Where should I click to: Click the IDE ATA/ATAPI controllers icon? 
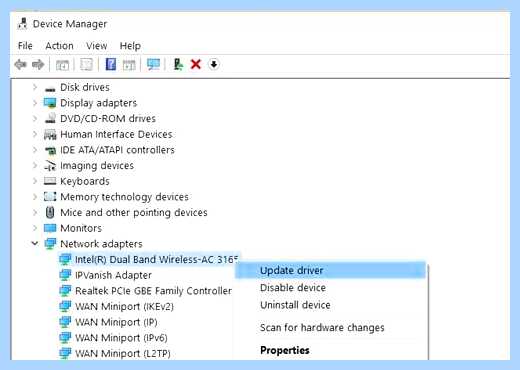pos(50,150)
